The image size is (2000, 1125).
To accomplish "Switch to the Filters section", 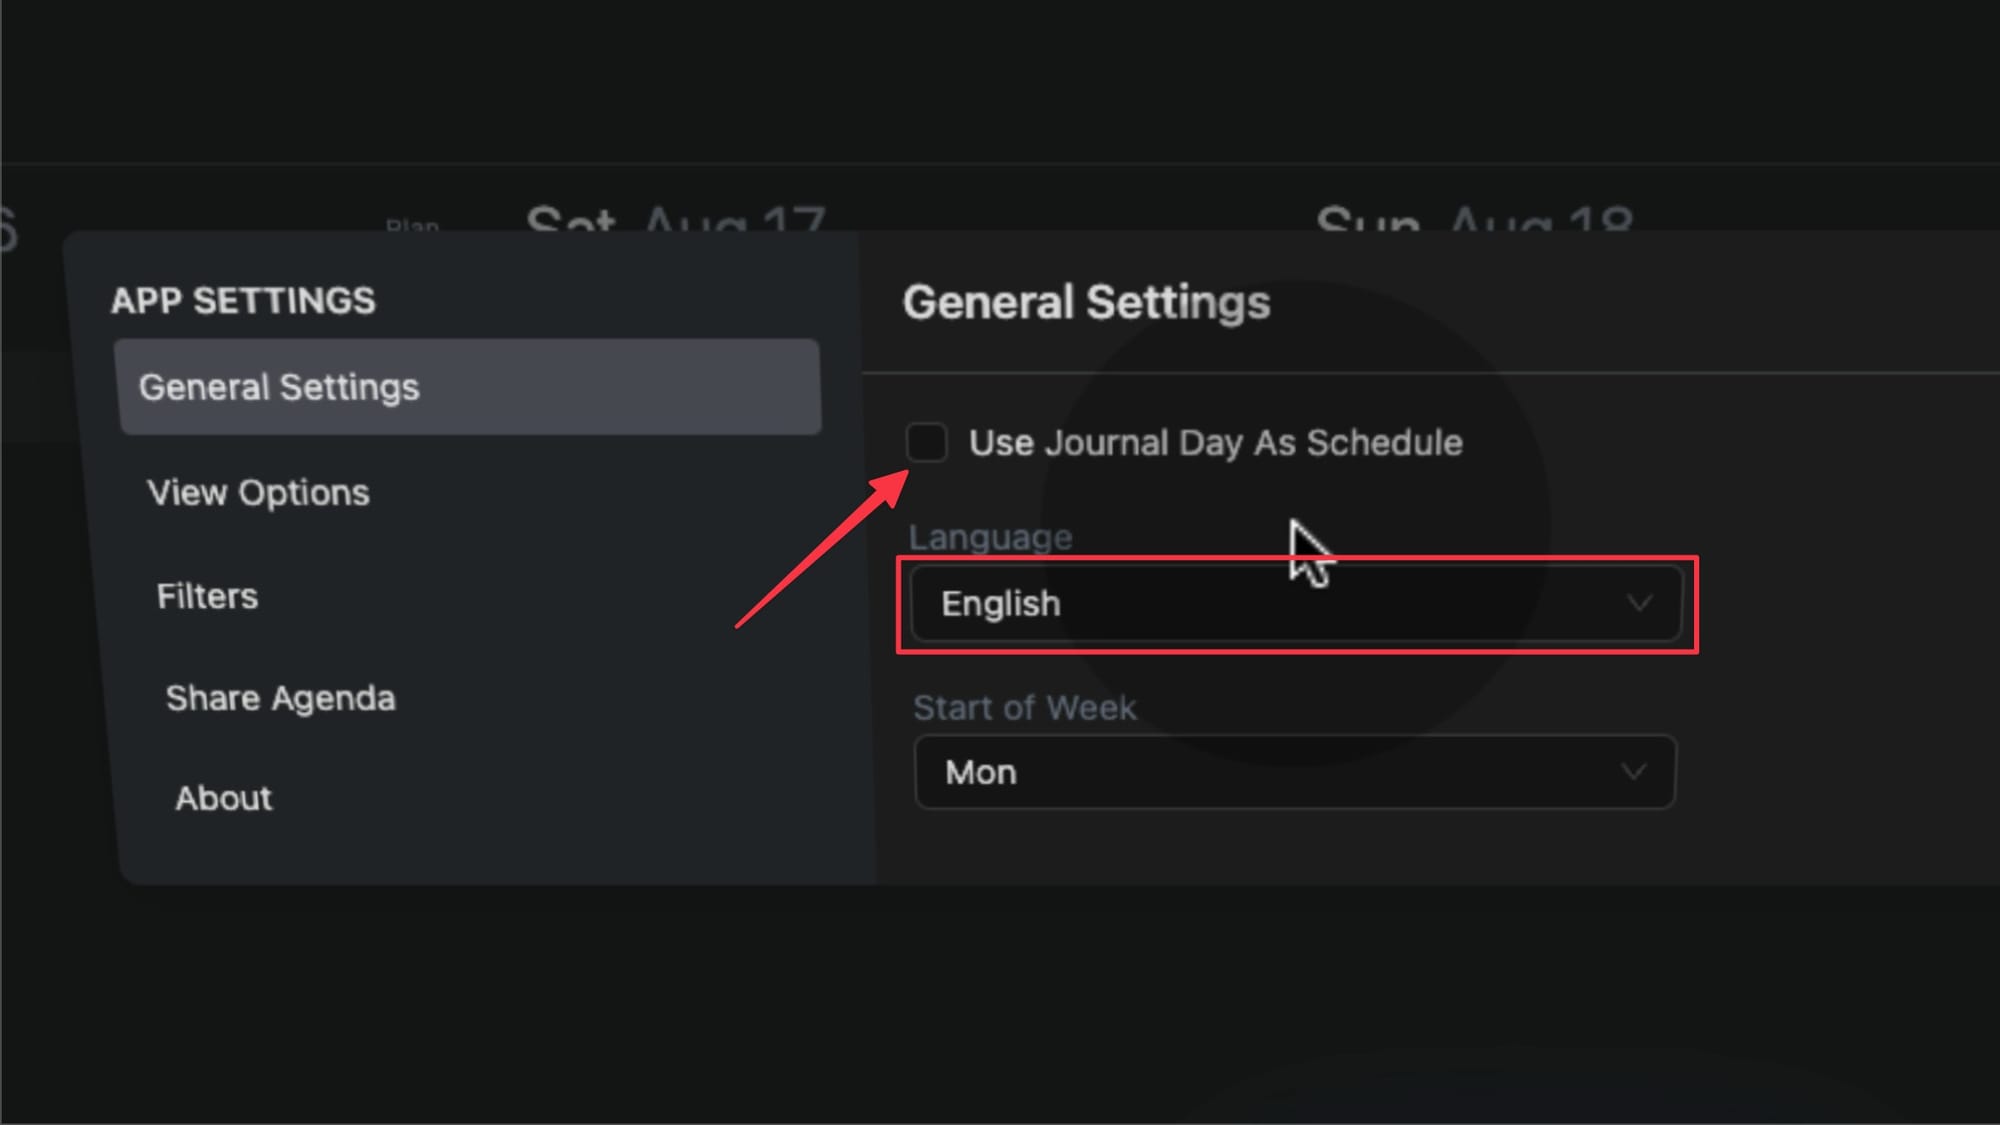I will pyautogui.click(x=207, y=596).
